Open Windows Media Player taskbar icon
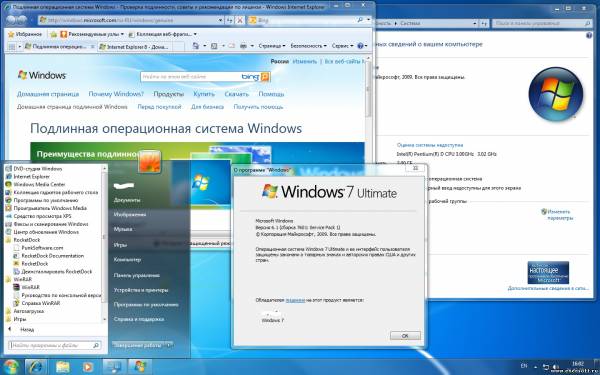Viewport: 600px width, 375px height. (x=88, y=367)
